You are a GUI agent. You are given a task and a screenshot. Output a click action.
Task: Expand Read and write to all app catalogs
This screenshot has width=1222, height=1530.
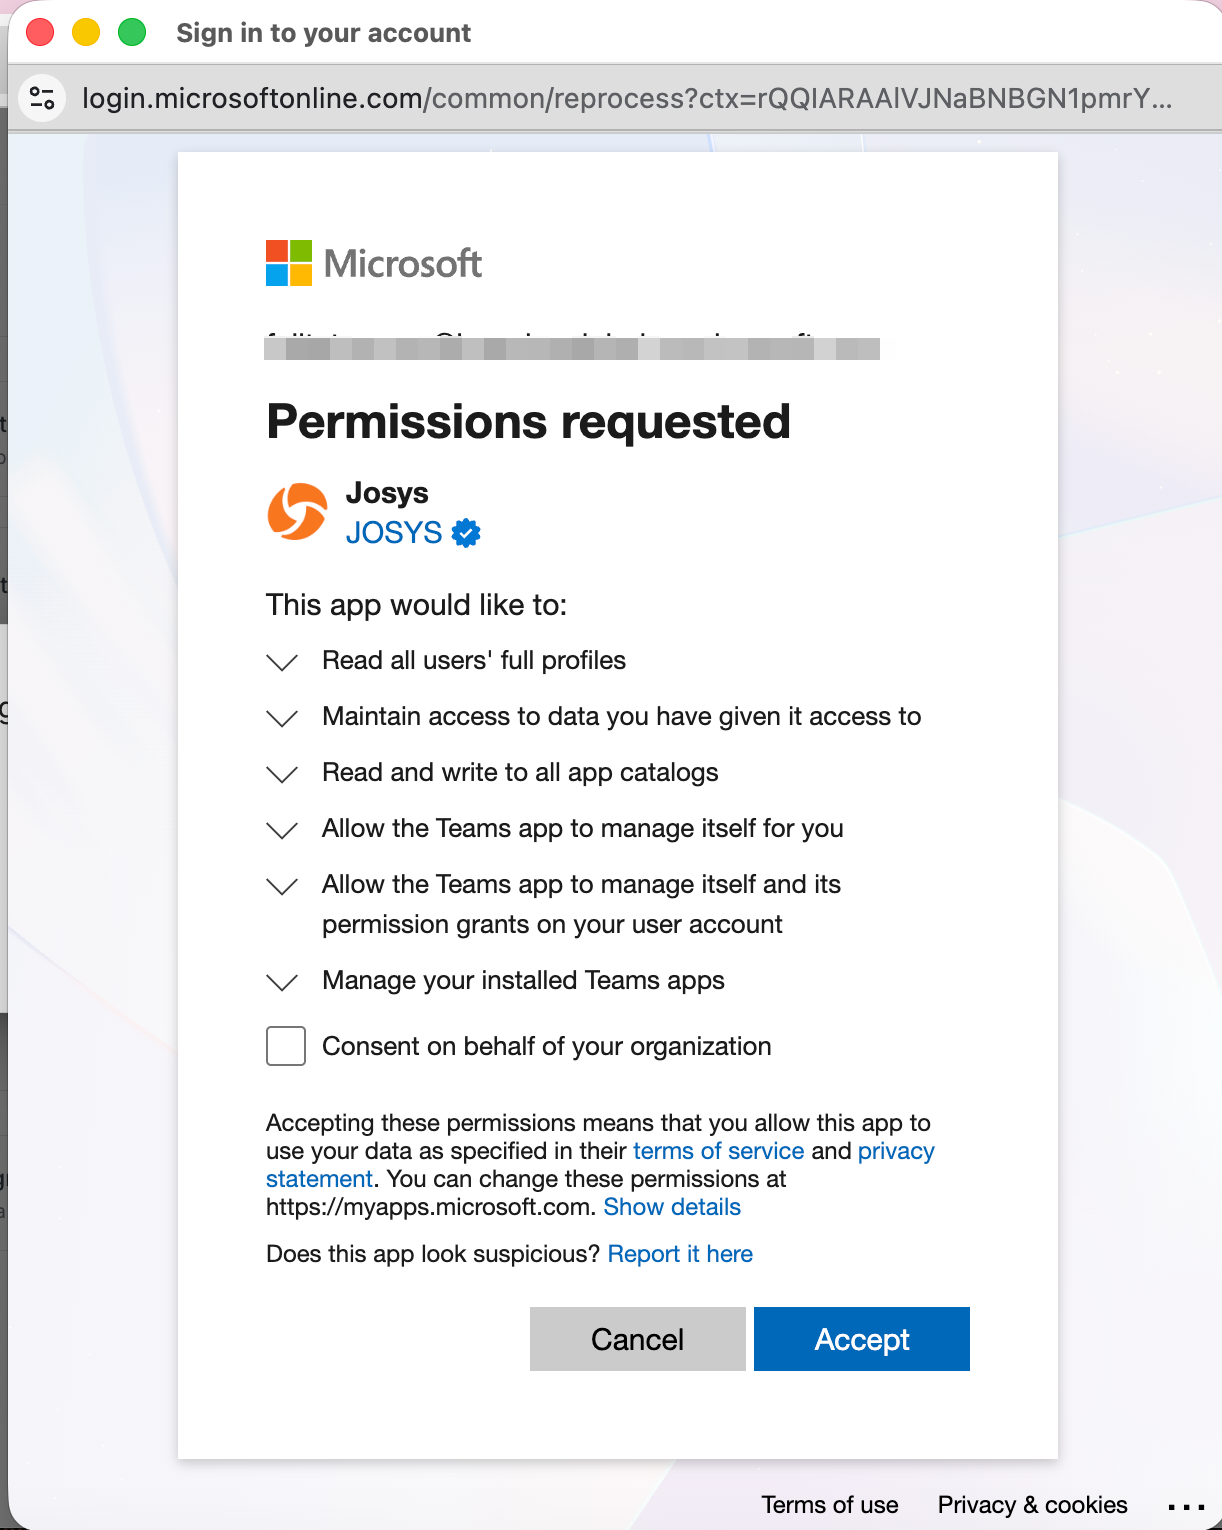pos(283,774)
